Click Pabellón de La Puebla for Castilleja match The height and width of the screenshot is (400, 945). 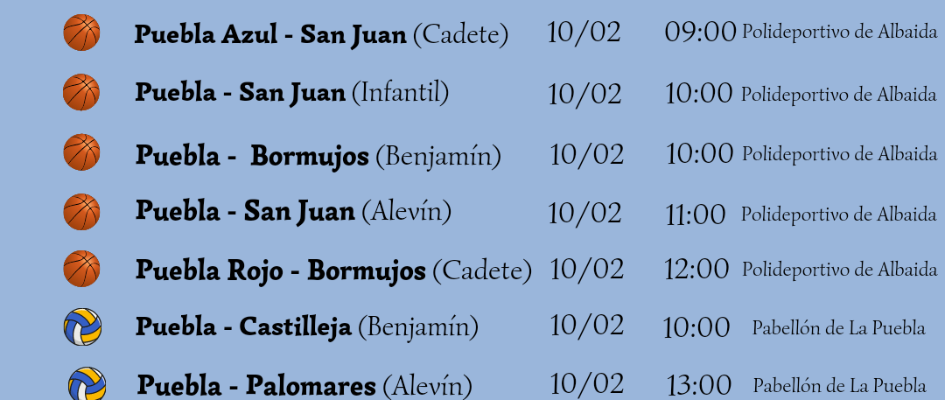[x=838, y=328]
